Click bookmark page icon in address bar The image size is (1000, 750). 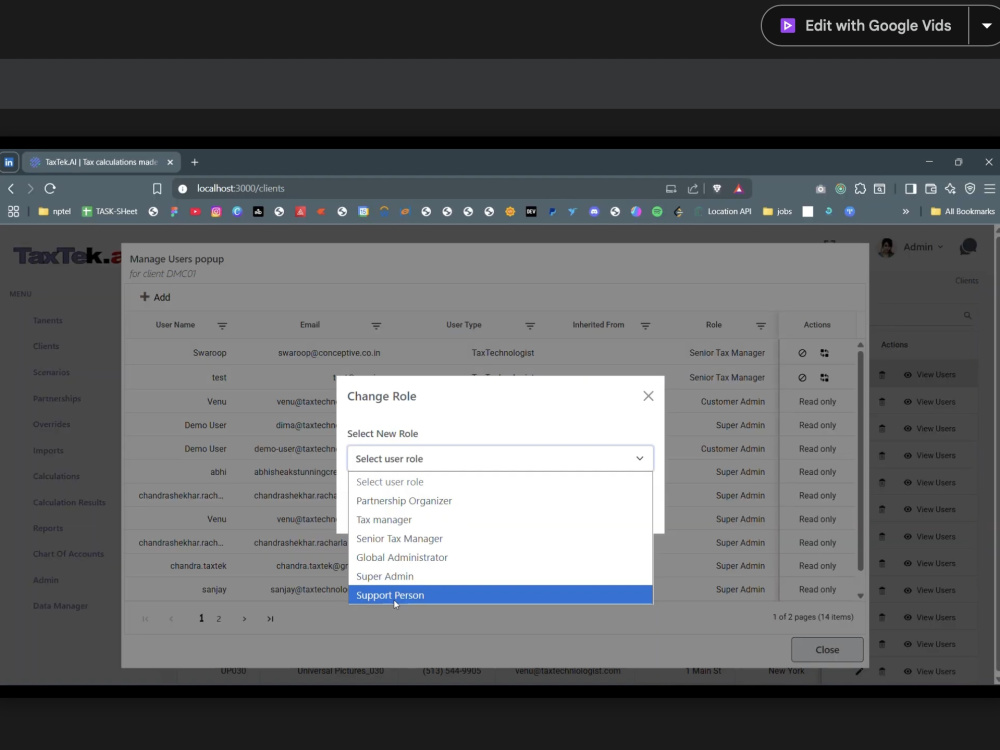[157, 188]
